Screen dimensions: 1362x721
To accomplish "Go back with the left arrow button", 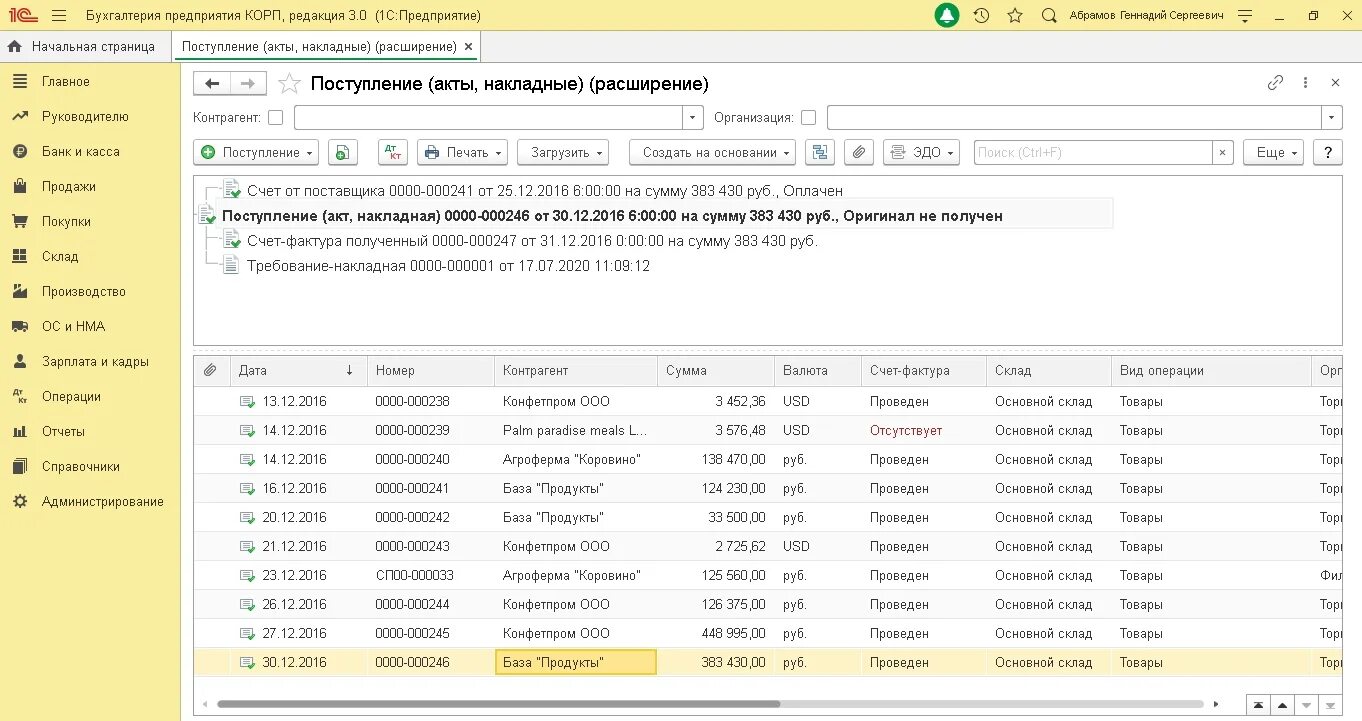I will pyautogui.click(x=212, y=84).
